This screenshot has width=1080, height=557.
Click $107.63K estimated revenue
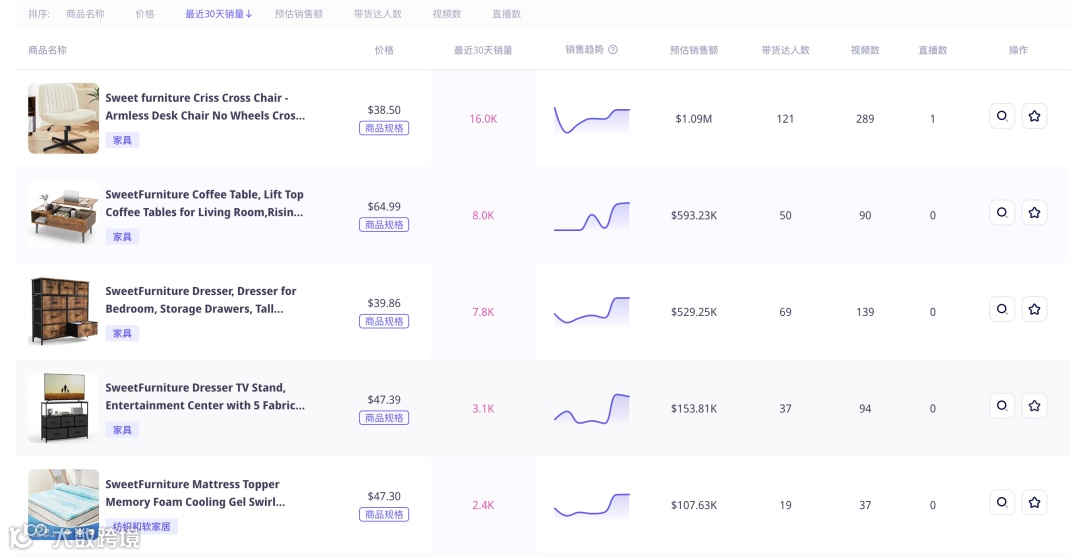click(694, 505)
